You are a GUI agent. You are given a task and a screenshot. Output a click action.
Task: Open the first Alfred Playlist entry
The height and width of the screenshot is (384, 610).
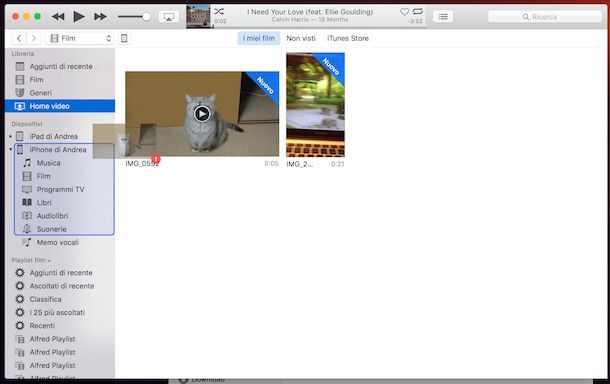(60, 339)
